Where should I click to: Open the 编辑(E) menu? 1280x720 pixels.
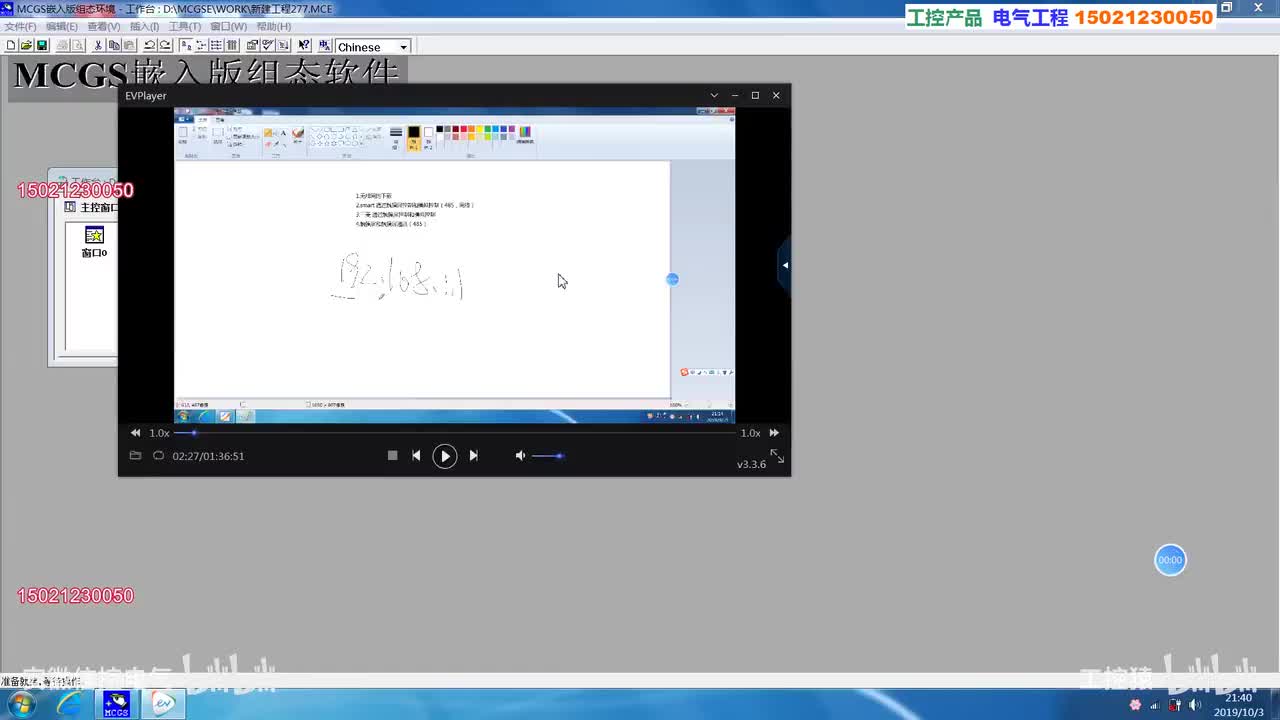tap(62, 27)
